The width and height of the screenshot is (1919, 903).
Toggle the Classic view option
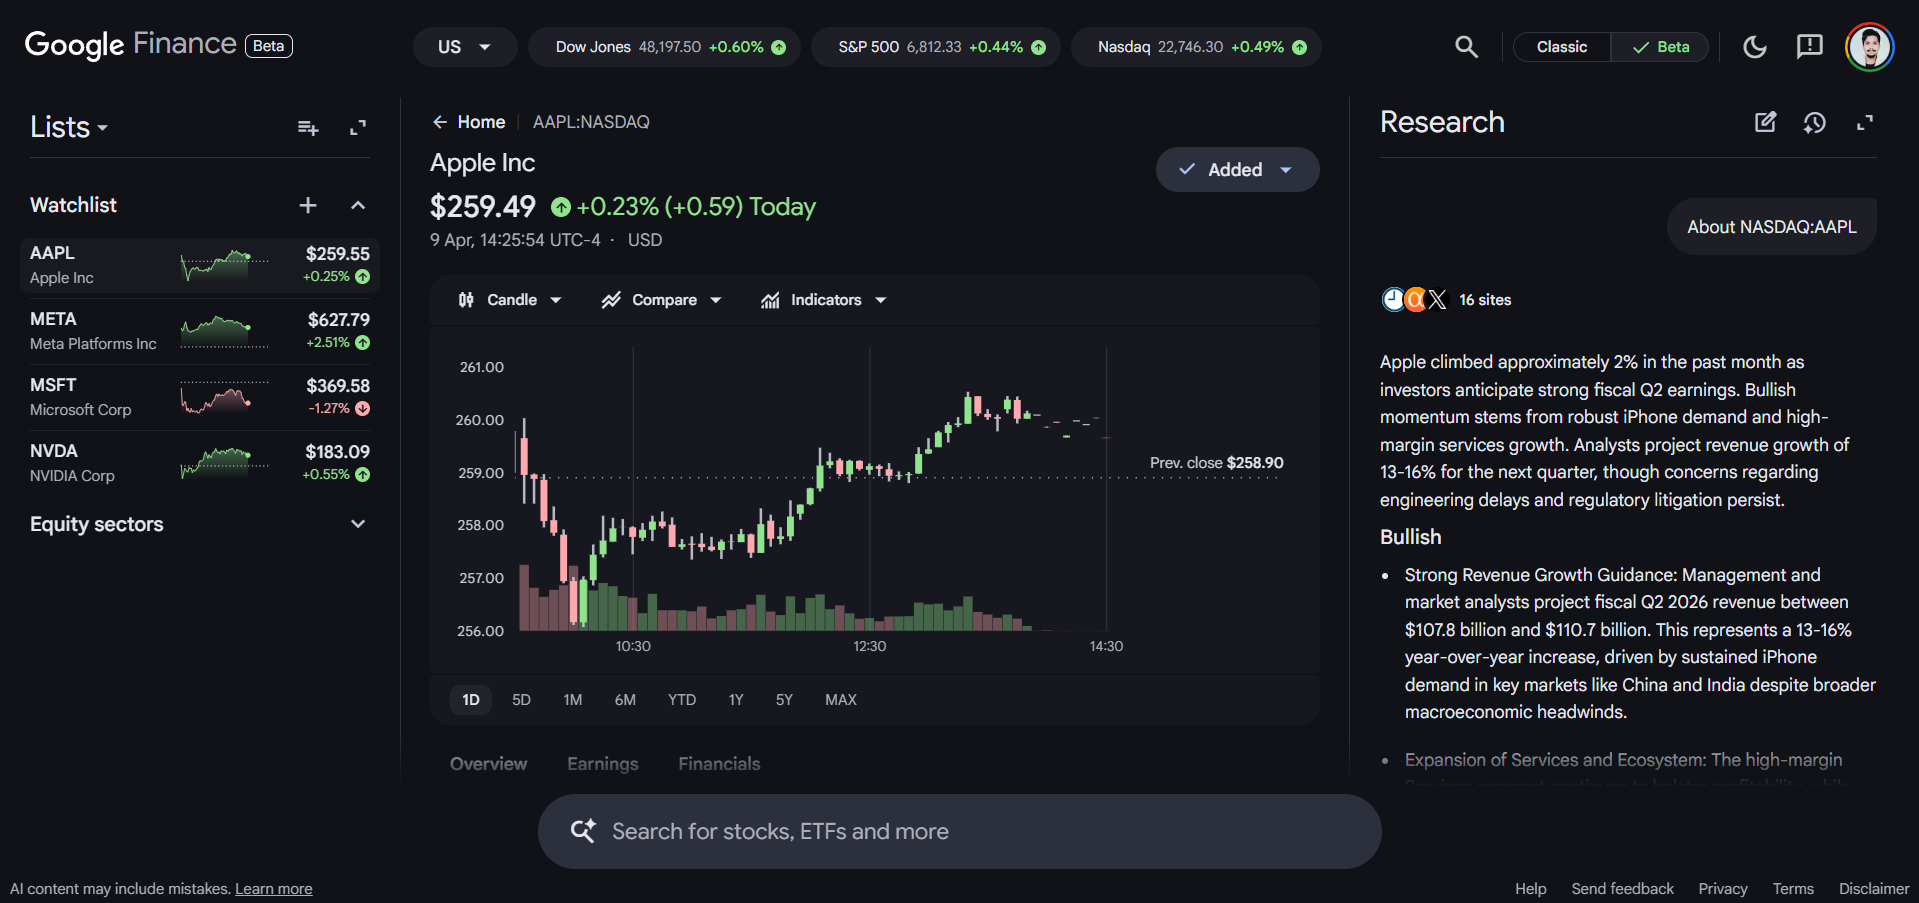(1561, 46)
